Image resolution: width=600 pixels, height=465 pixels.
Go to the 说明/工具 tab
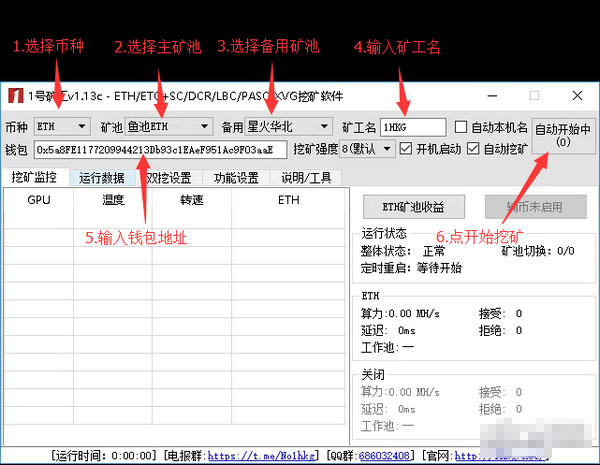tap(306, 178)
